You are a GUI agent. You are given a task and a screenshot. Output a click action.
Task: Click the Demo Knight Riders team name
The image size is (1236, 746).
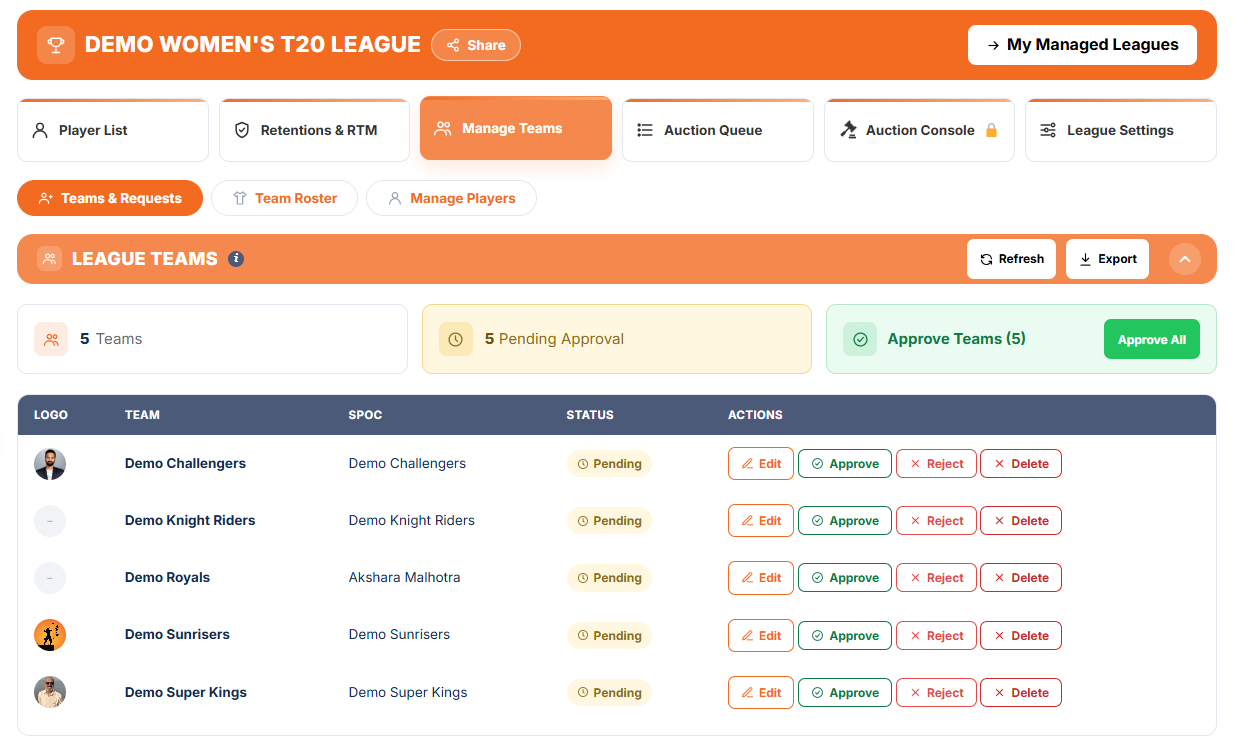(x=190, y=521)
